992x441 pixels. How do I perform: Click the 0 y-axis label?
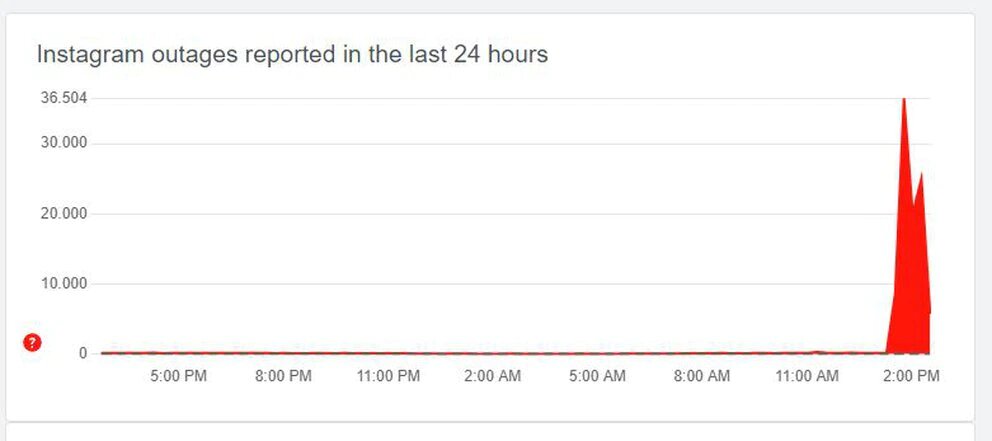83,354
